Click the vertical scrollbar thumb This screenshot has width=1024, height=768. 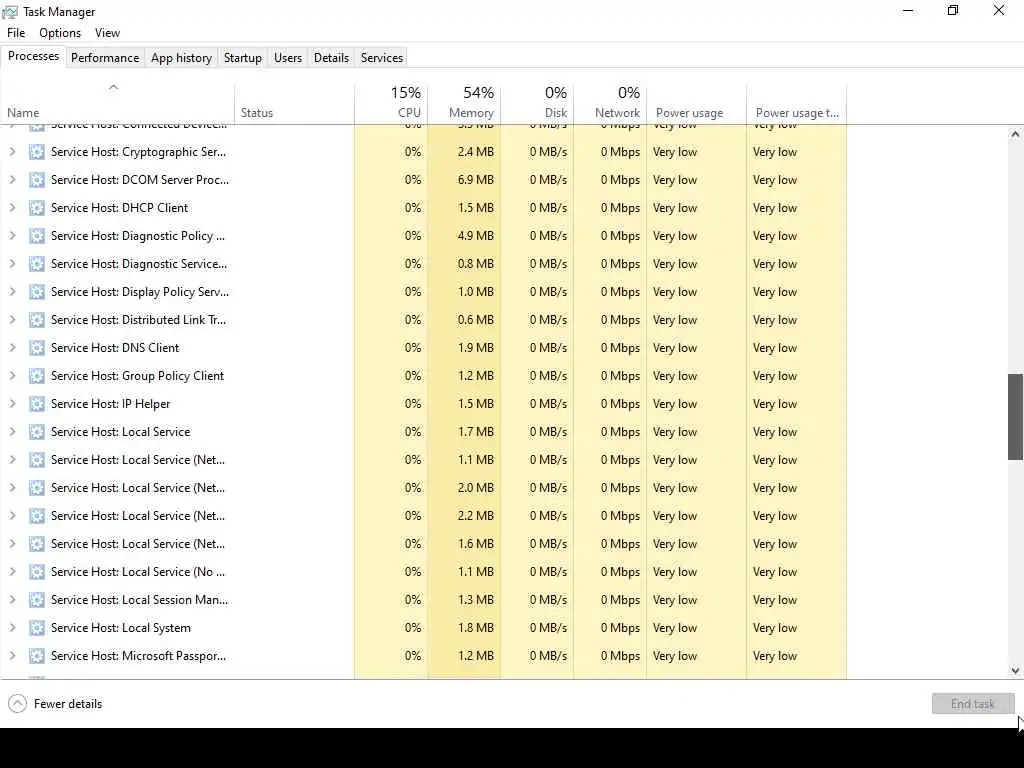pos(1015,417)
